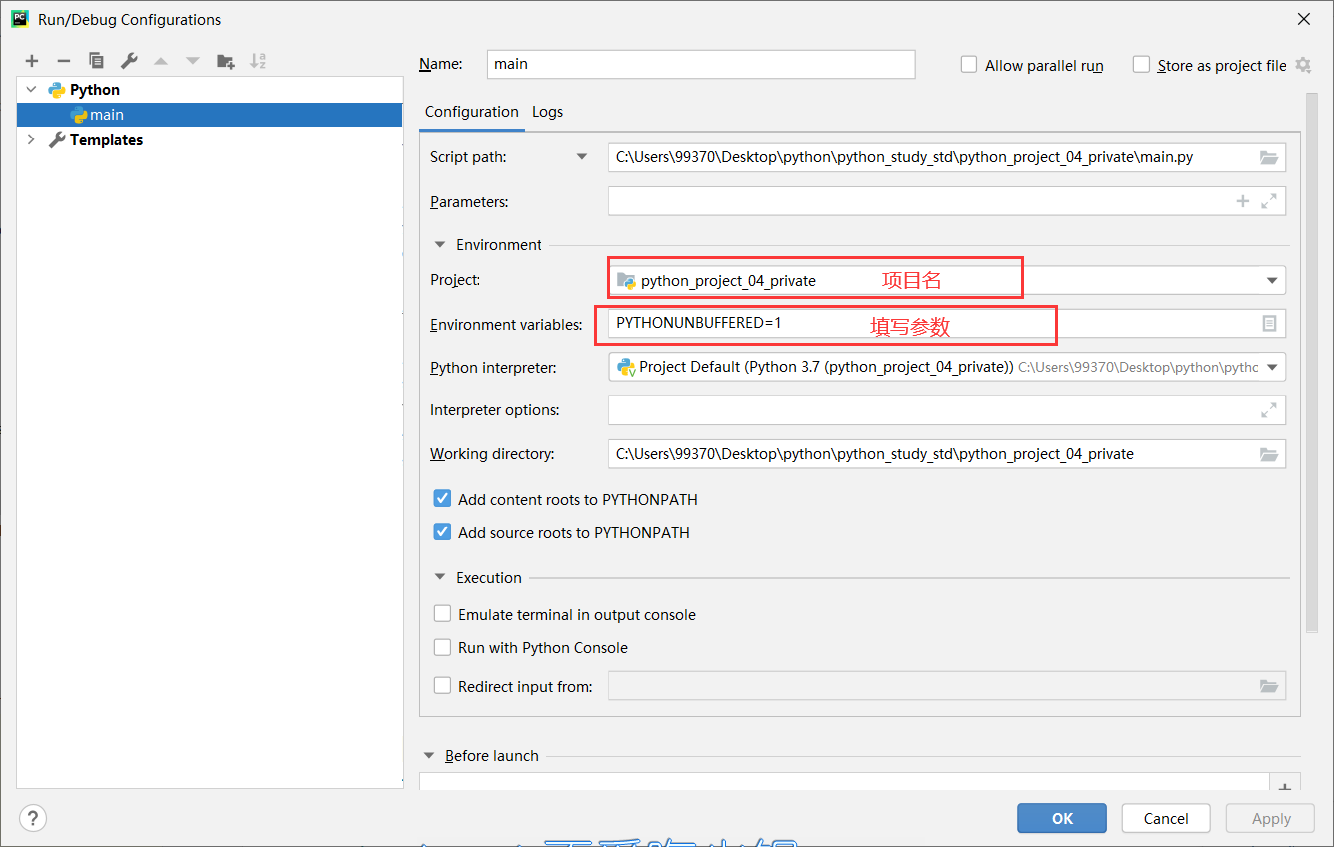
Task: Uncheck Add source roots to PYTHONPATH
Action: coord(442,531)
